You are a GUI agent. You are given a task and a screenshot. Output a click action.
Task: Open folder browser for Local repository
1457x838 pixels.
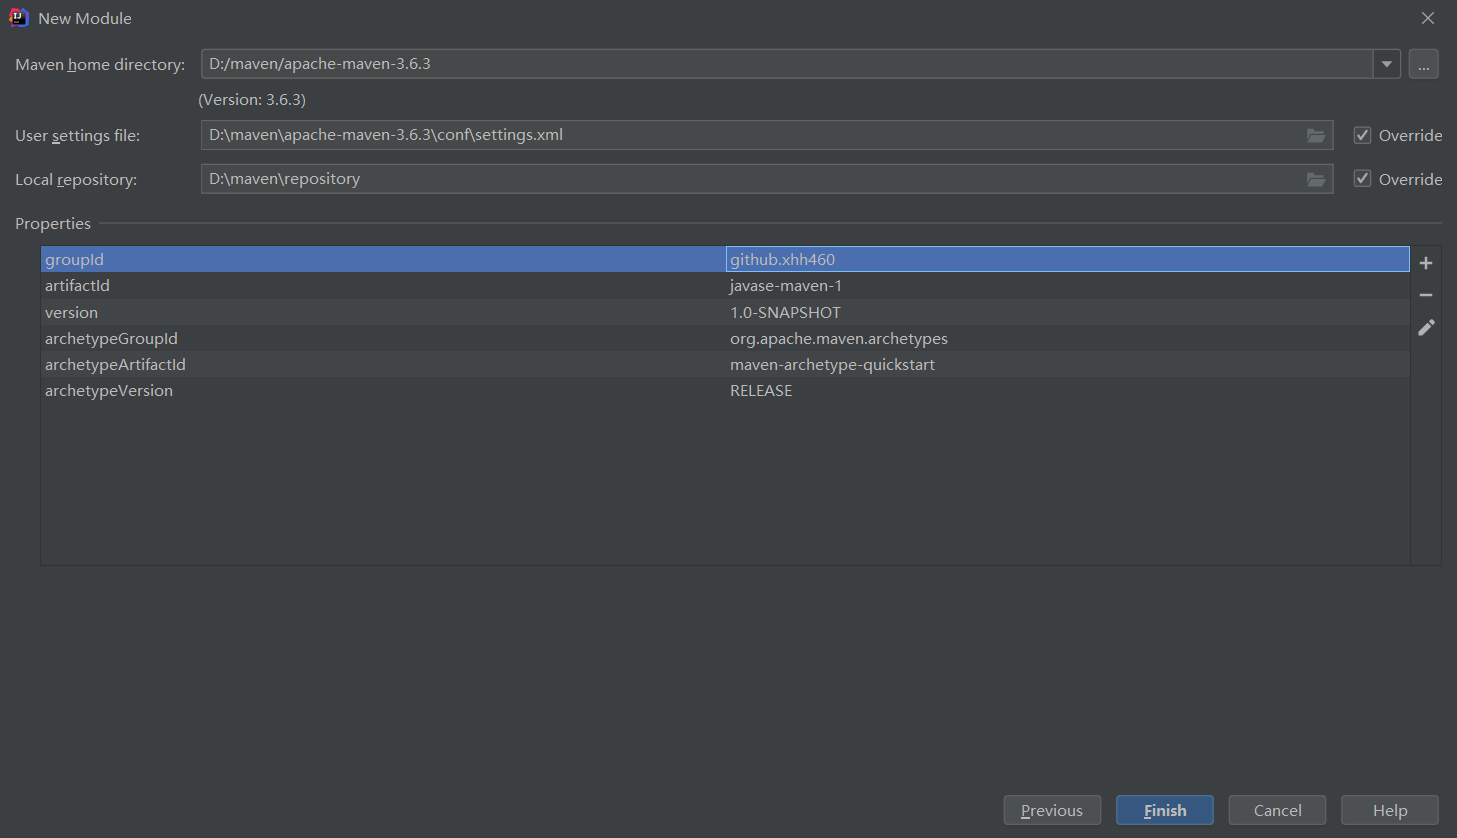1316,179
